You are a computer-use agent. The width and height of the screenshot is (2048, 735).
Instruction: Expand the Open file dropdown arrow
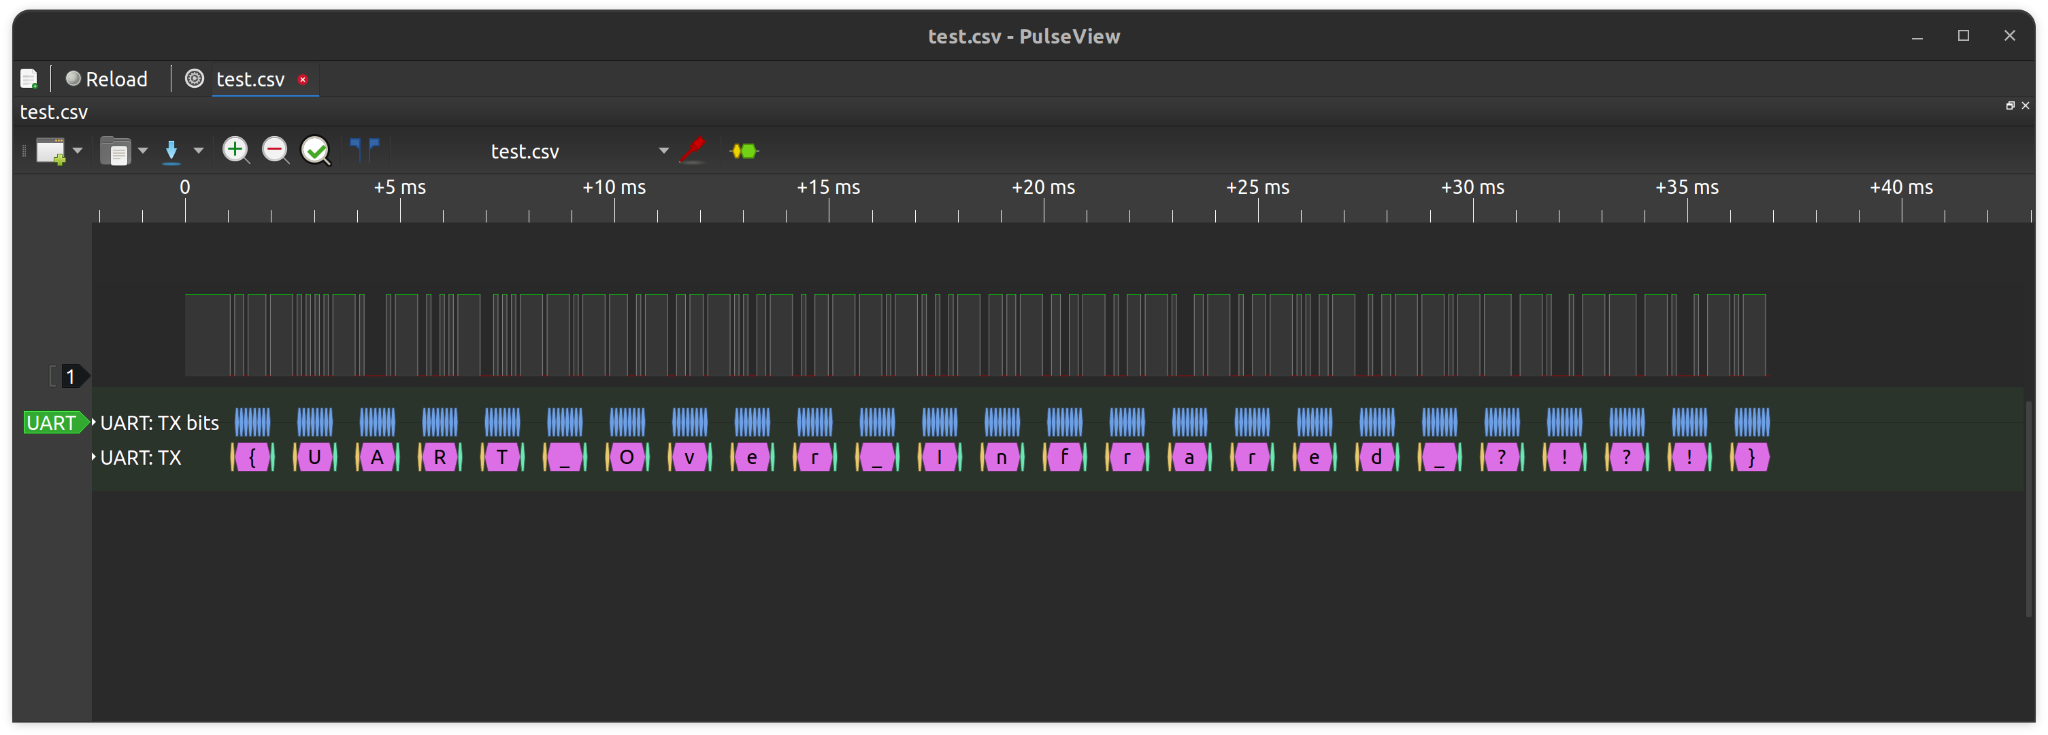143,151
